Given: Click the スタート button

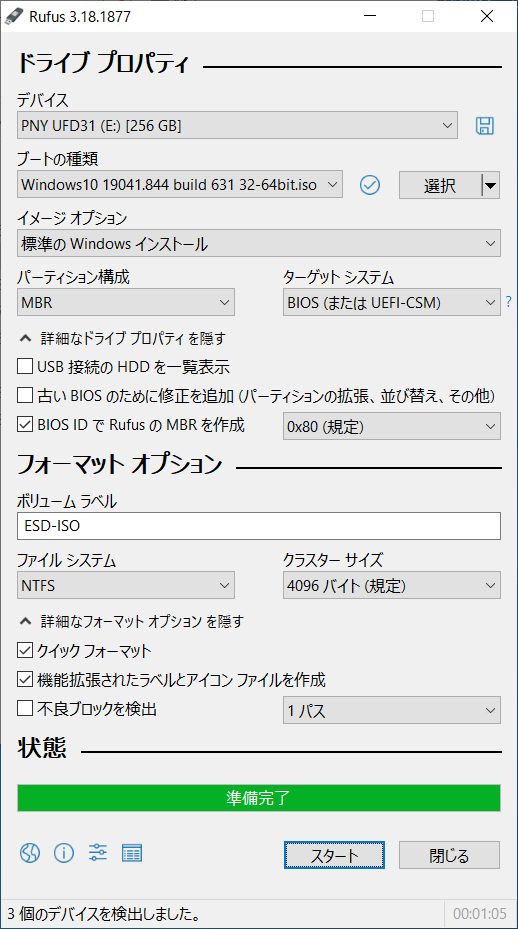Looking at the screenshot, I should tap(334, 856).
